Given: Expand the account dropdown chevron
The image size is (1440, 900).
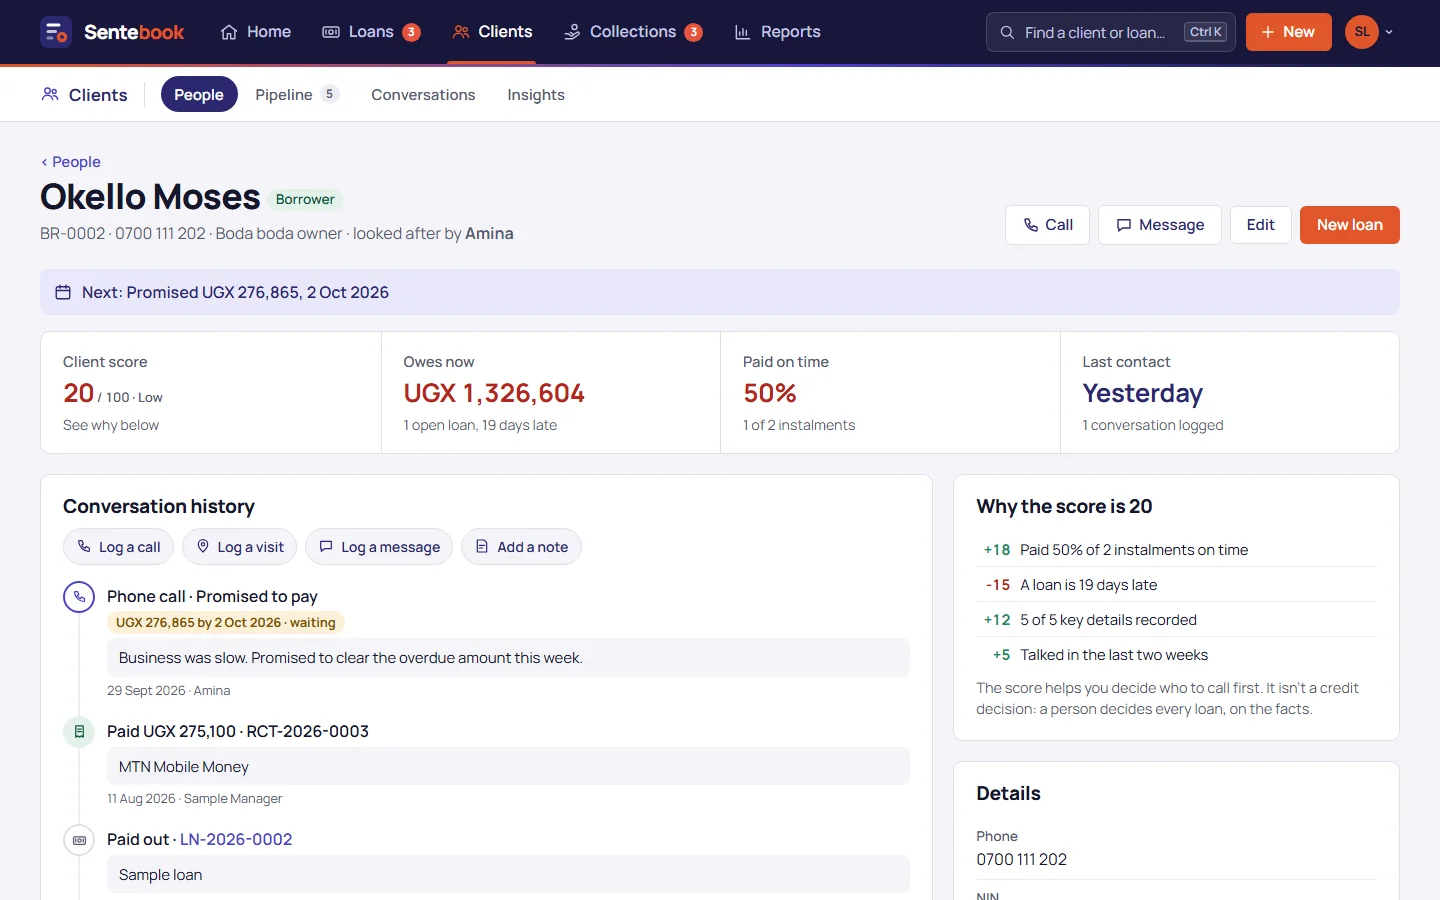Looking at the screenshot, I should click(1389, 32).
